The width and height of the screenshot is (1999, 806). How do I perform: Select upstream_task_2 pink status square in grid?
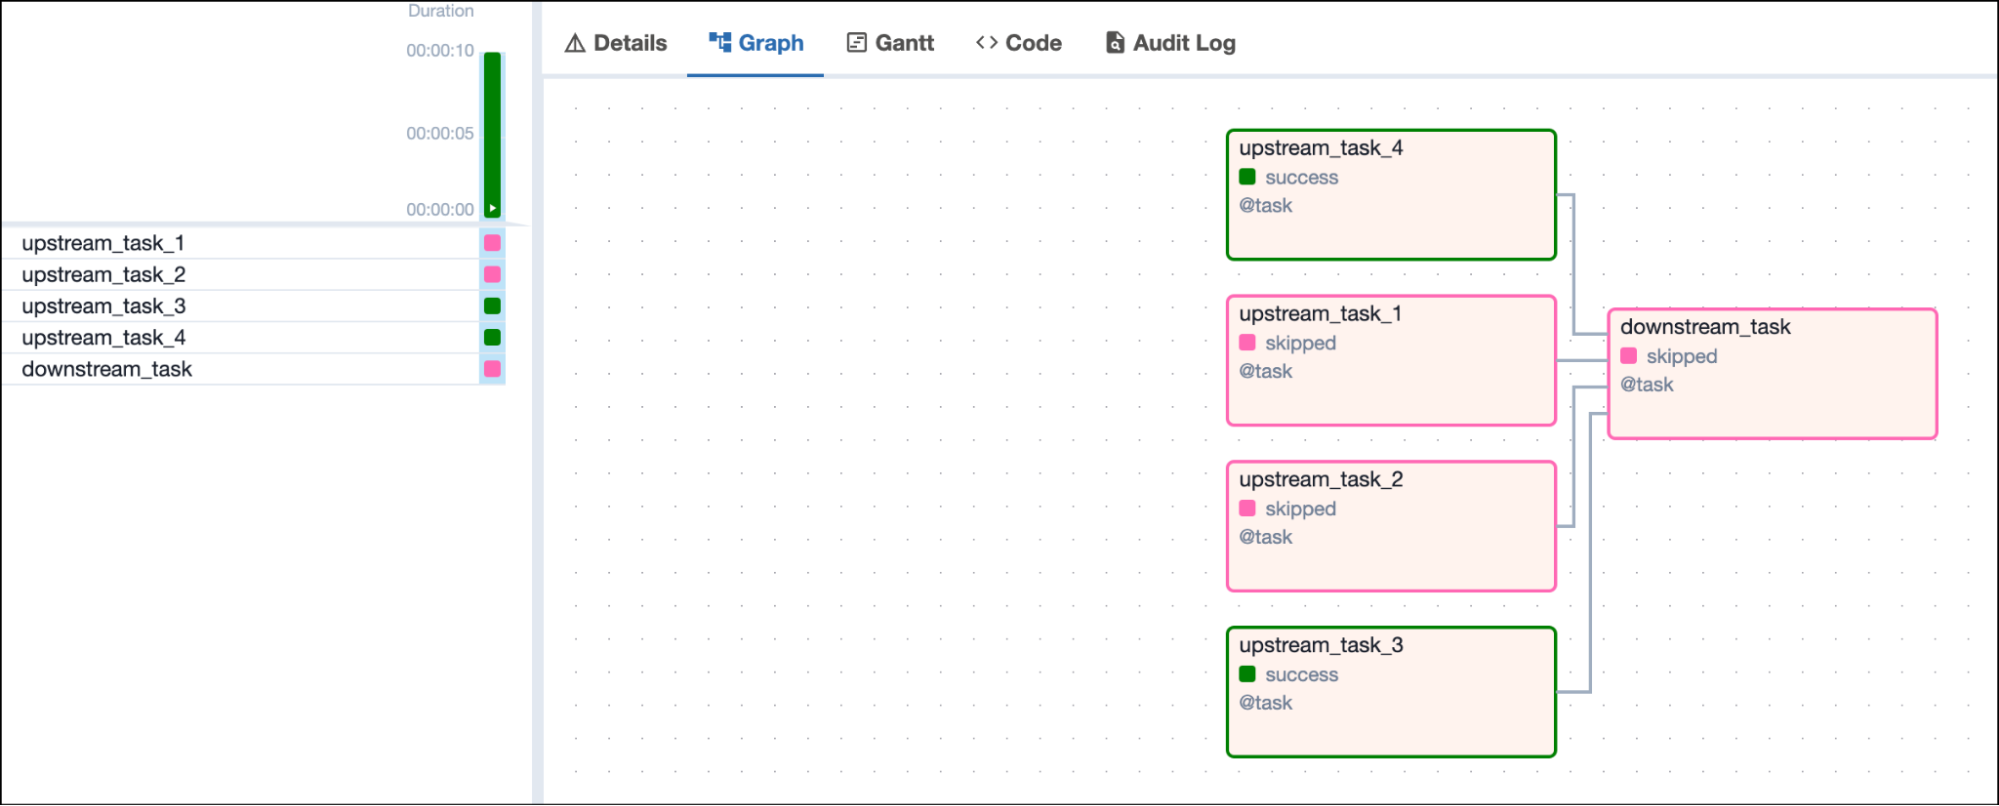pos(492,274)
